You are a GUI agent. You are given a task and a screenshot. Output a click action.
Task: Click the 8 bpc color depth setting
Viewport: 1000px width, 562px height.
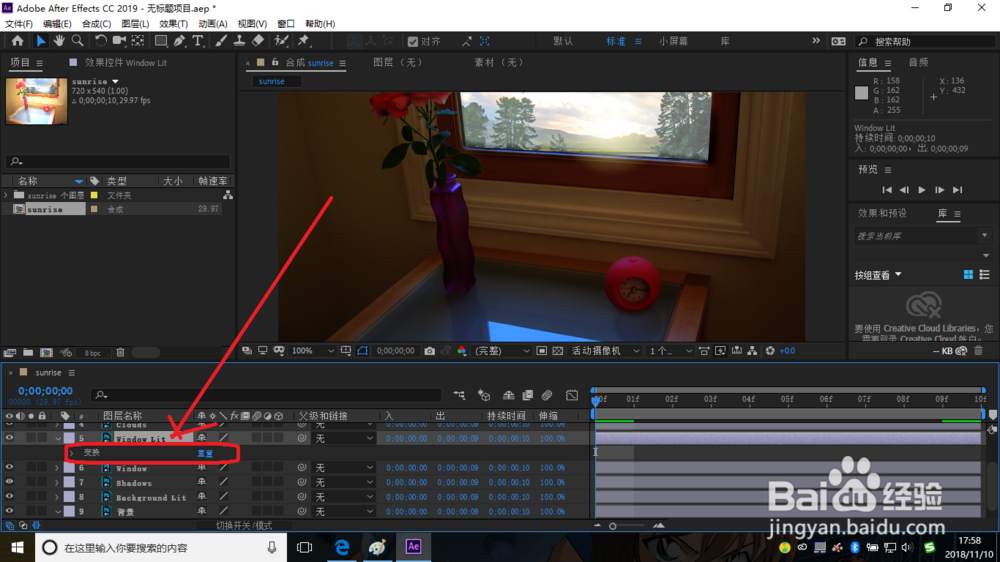(92, 353)
